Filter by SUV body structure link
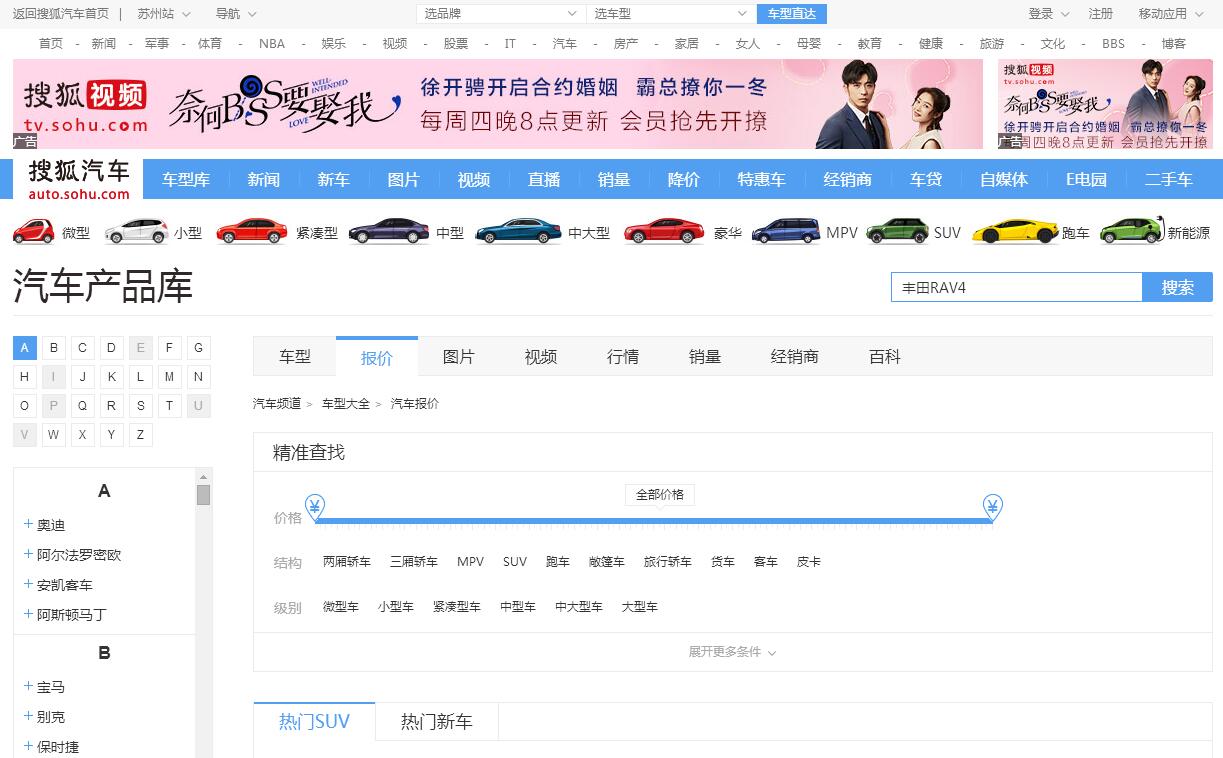Screen dimensions: 1223x758 (x=514, y=562)
